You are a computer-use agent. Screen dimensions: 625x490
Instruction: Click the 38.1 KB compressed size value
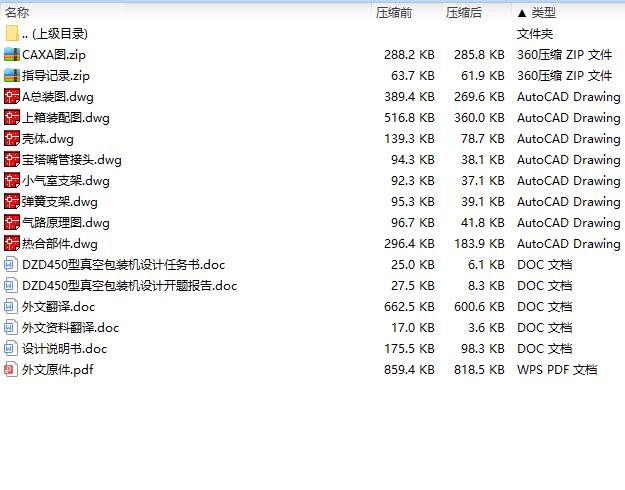483,160
